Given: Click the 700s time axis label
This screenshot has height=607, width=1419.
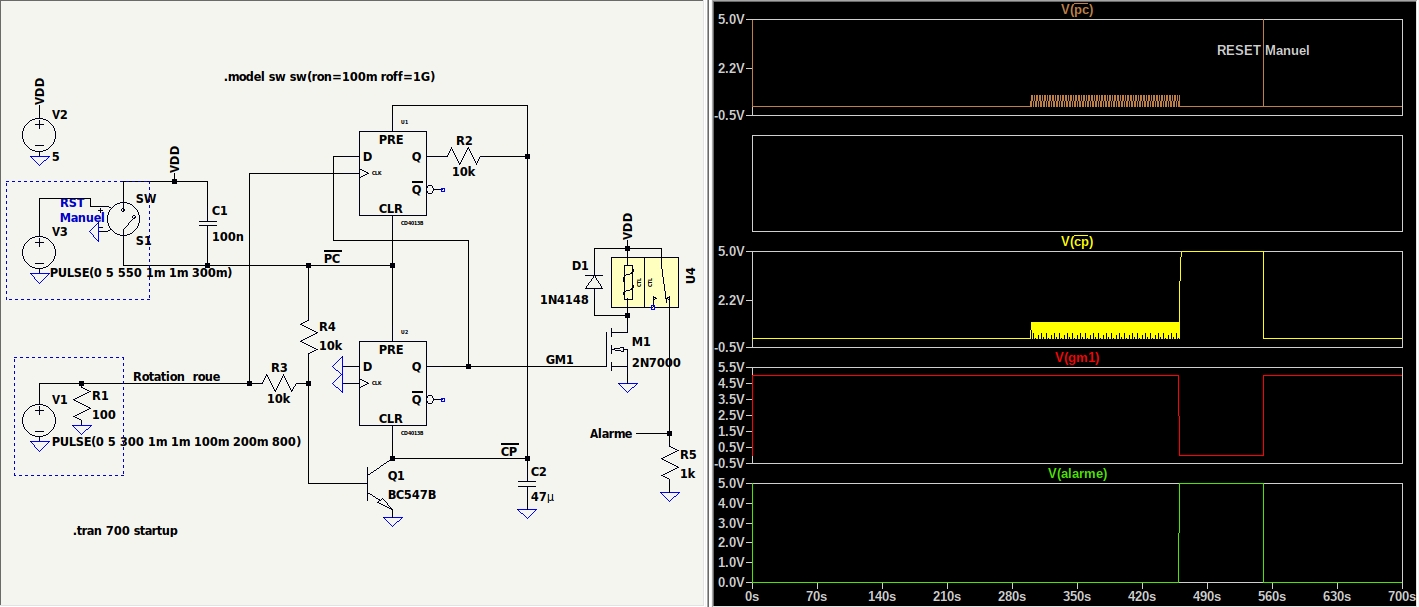Looking at the screenshot, I should click(x=1400, y=596).
